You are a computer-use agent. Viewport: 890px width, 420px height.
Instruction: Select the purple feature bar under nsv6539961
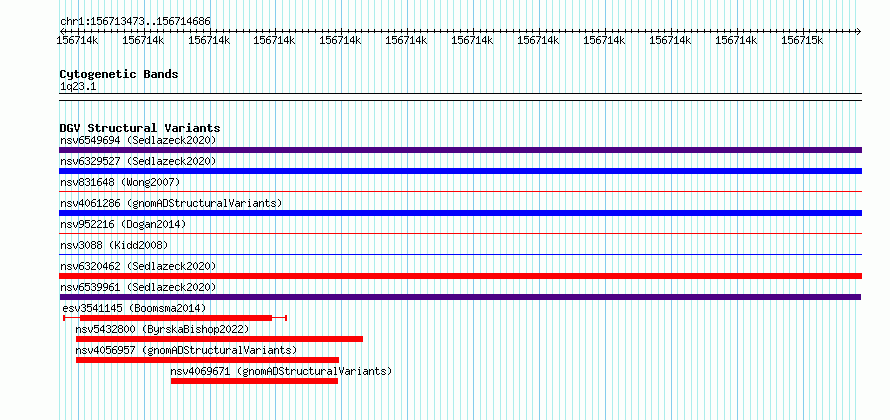[460, 297]
